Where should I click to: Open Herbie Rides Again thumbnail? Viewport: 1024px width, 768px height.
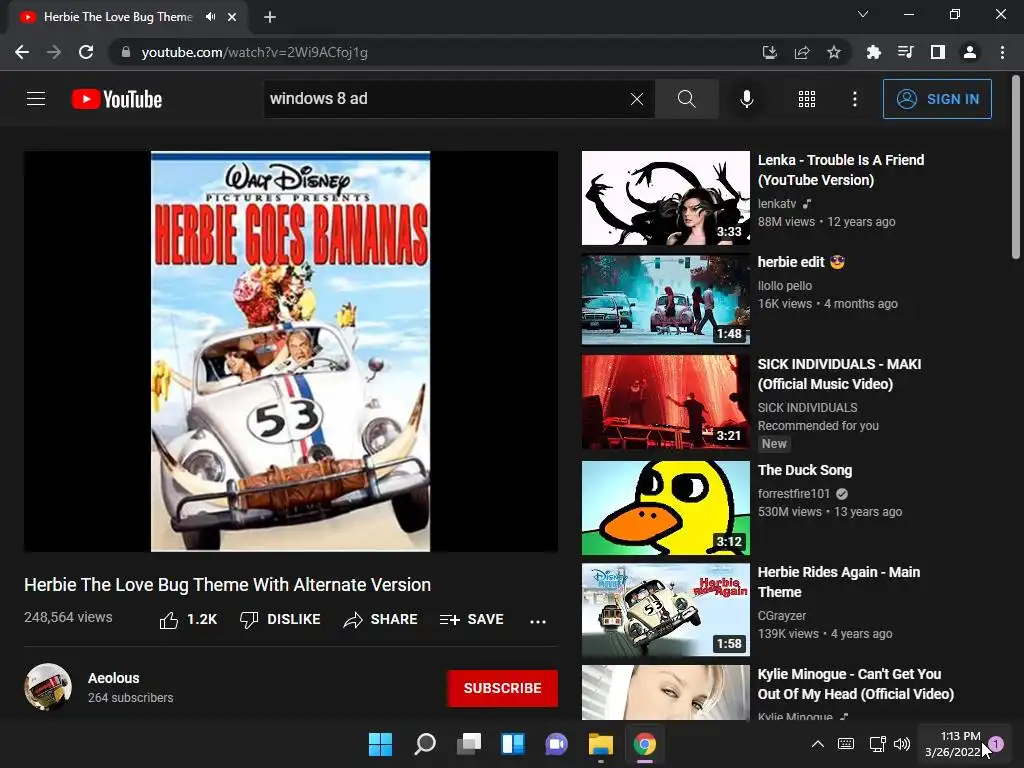tap(665, 610)
